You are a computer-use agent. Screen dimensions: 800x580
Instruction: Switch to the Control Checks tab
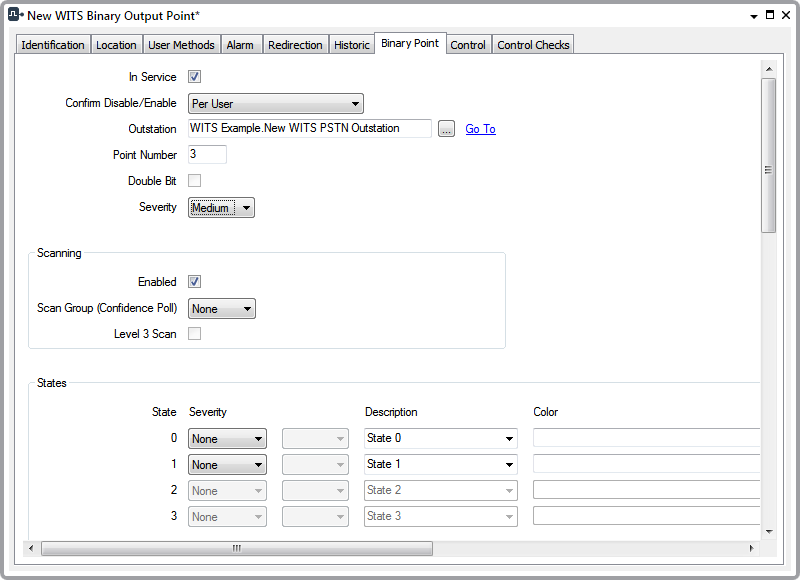point(532,44)
